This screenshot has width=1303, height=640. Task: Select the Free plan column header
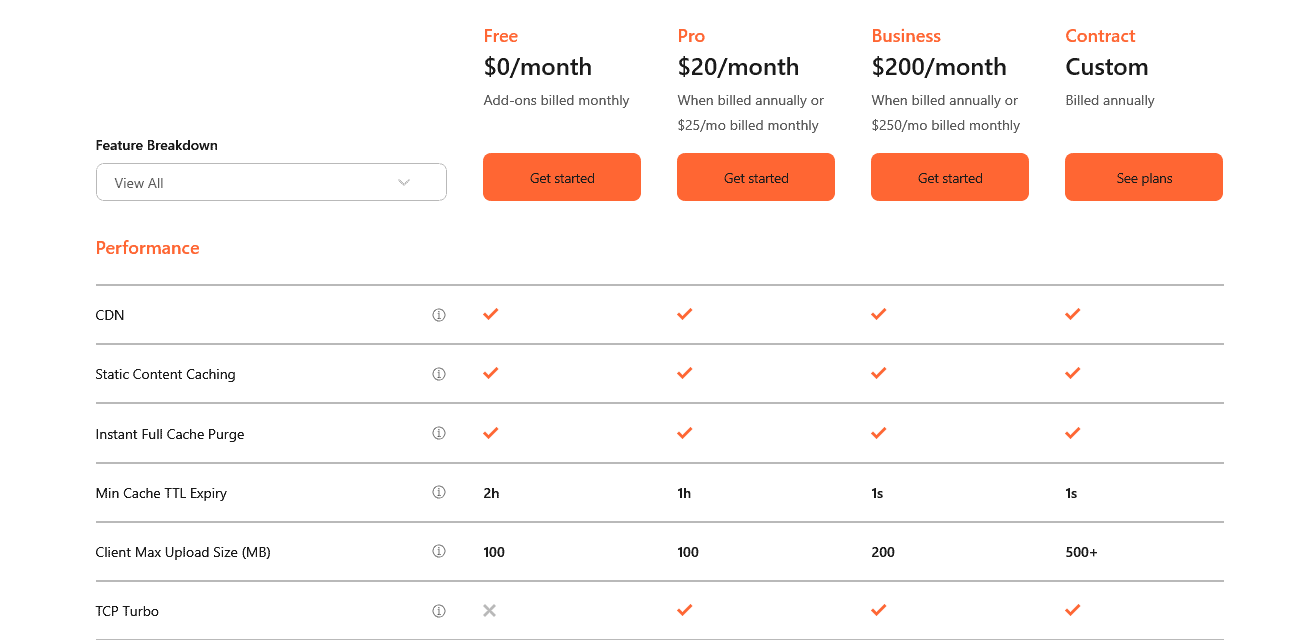pos(500,35)
